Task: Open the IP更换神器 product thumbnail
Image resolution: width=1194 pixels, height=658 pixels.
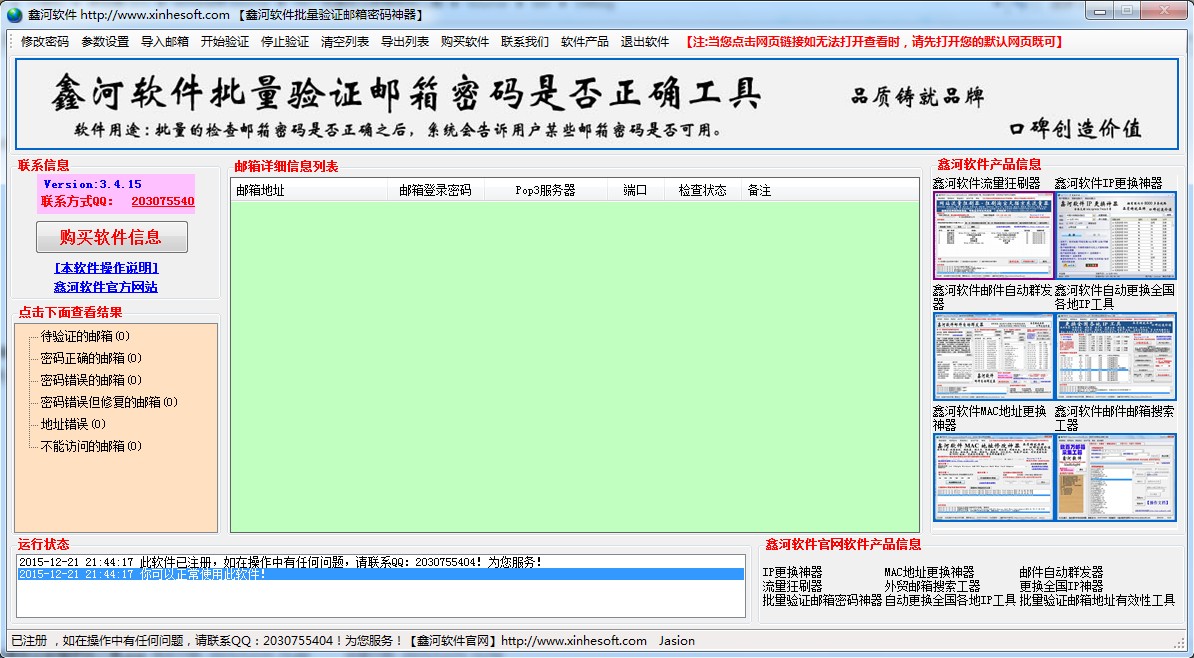Action: click(1115, 236)
